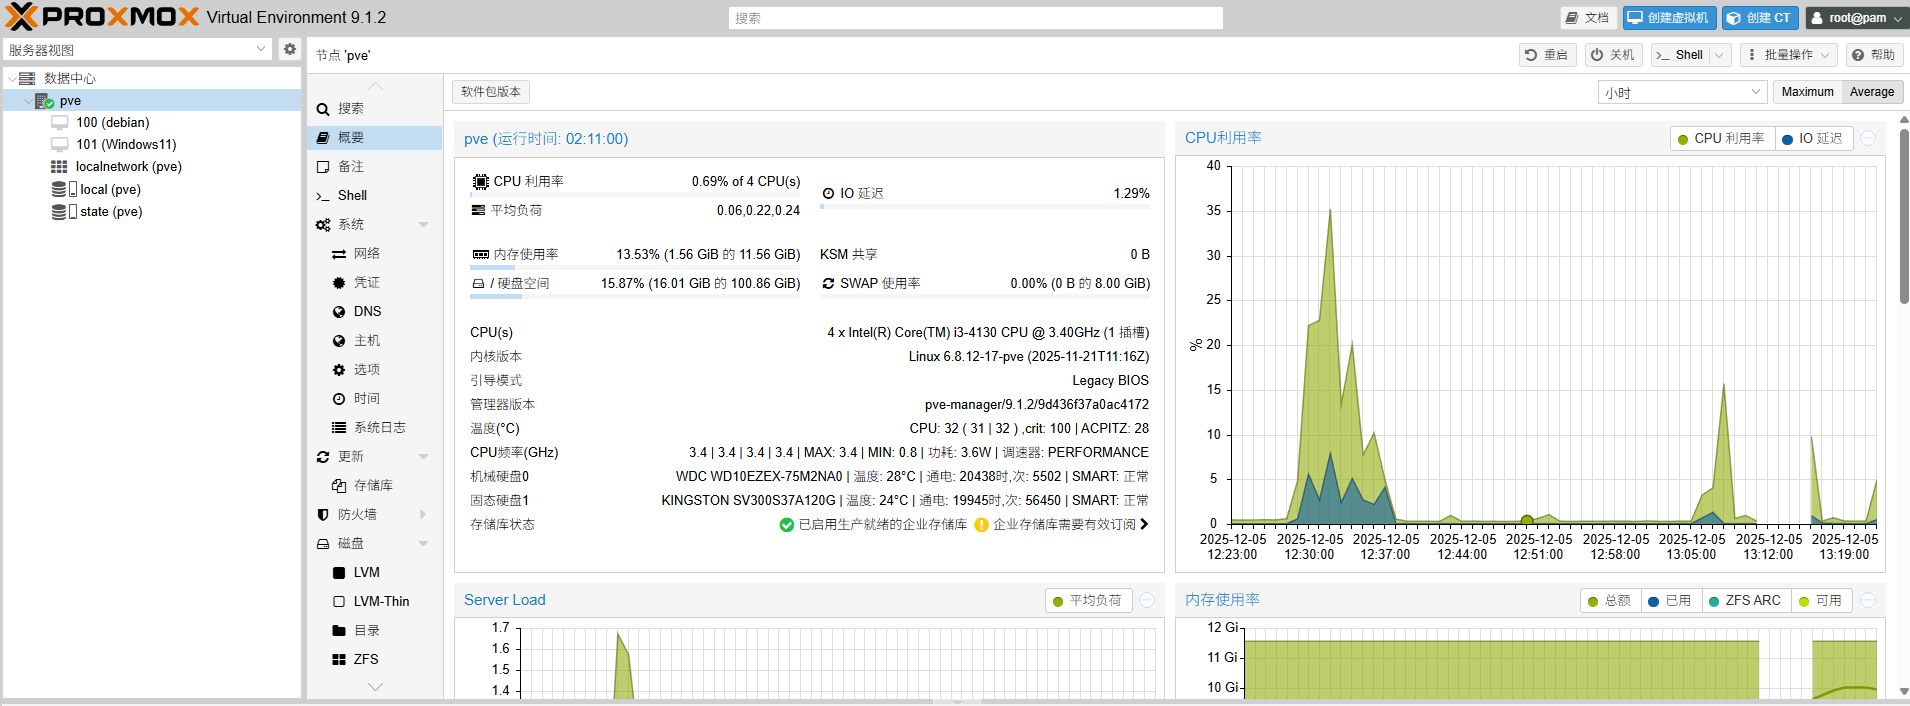This screenshot has width=1910, height=706.
Task: Collapse the pve tree node
Action: click(x=27, y=100)
